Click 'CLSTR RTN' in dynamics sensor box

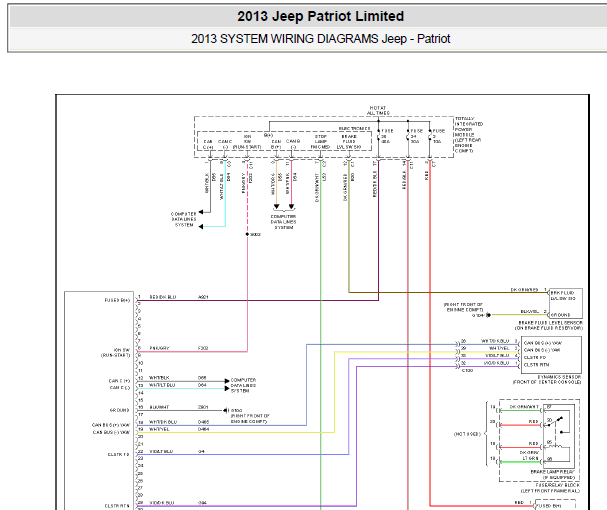coord(537,365)
